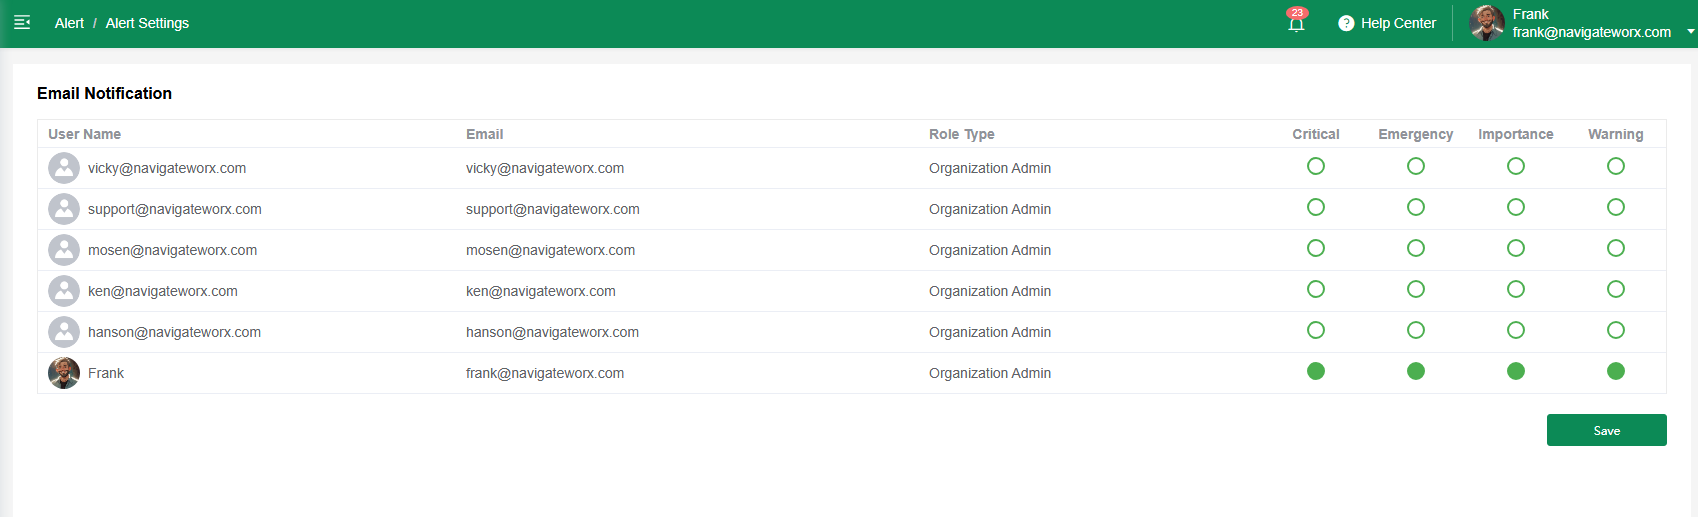Click the avatar icon beside ken@navigateworx.com
Screen dimensions: 1698x517
64,291
